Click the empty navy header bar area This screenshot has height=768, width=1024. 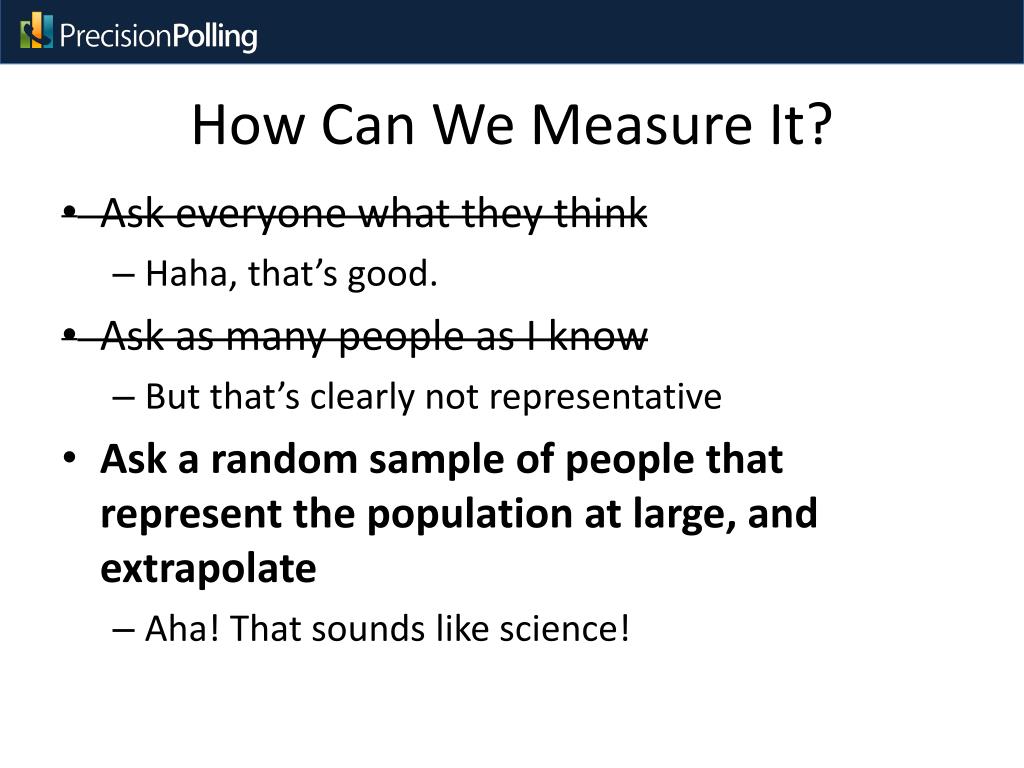tap(640, 31)
